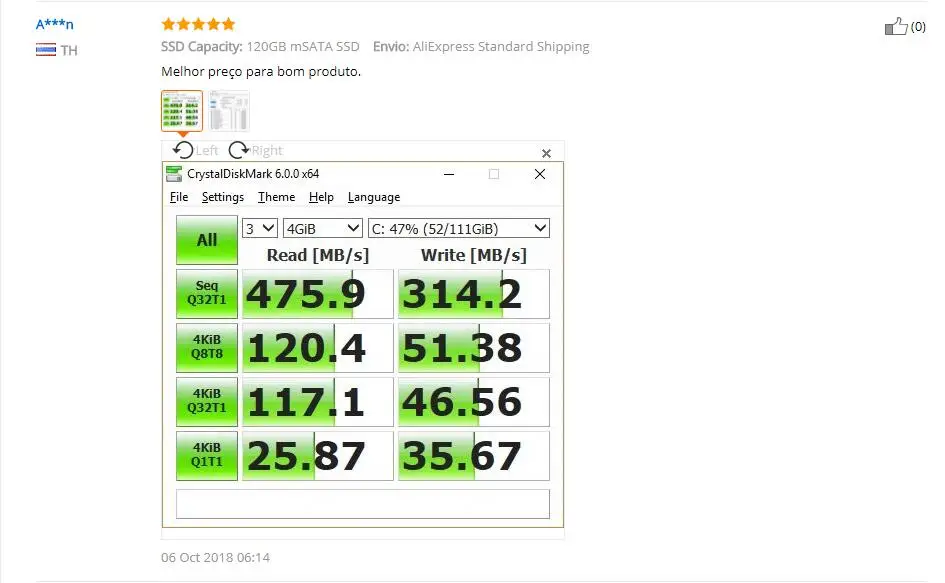Click the review date 06 Oct 2018 06:14
The image size is (945, 583).
[215, 557]
